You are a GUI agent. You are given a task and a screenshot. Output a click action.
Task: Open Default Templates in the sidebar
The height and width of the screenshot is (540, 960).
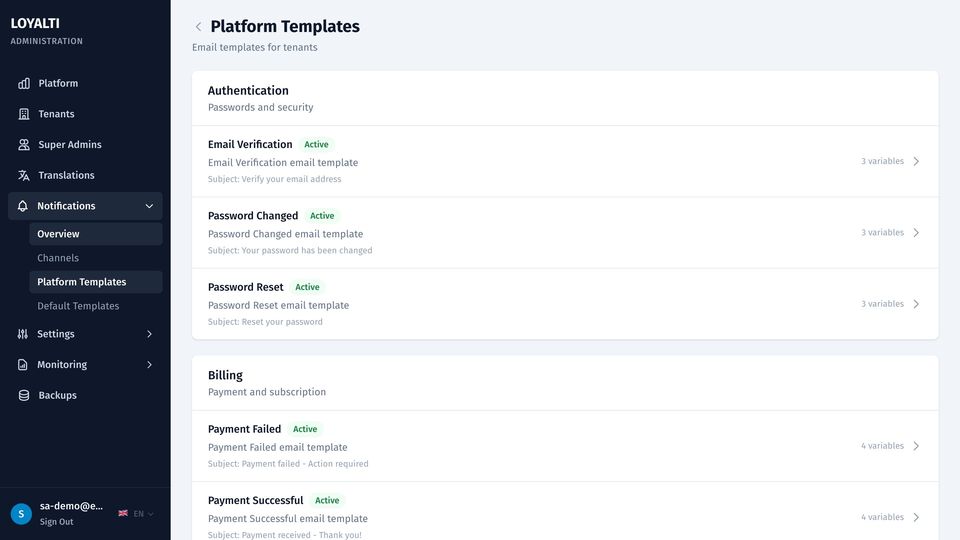[x=96, y=306]
